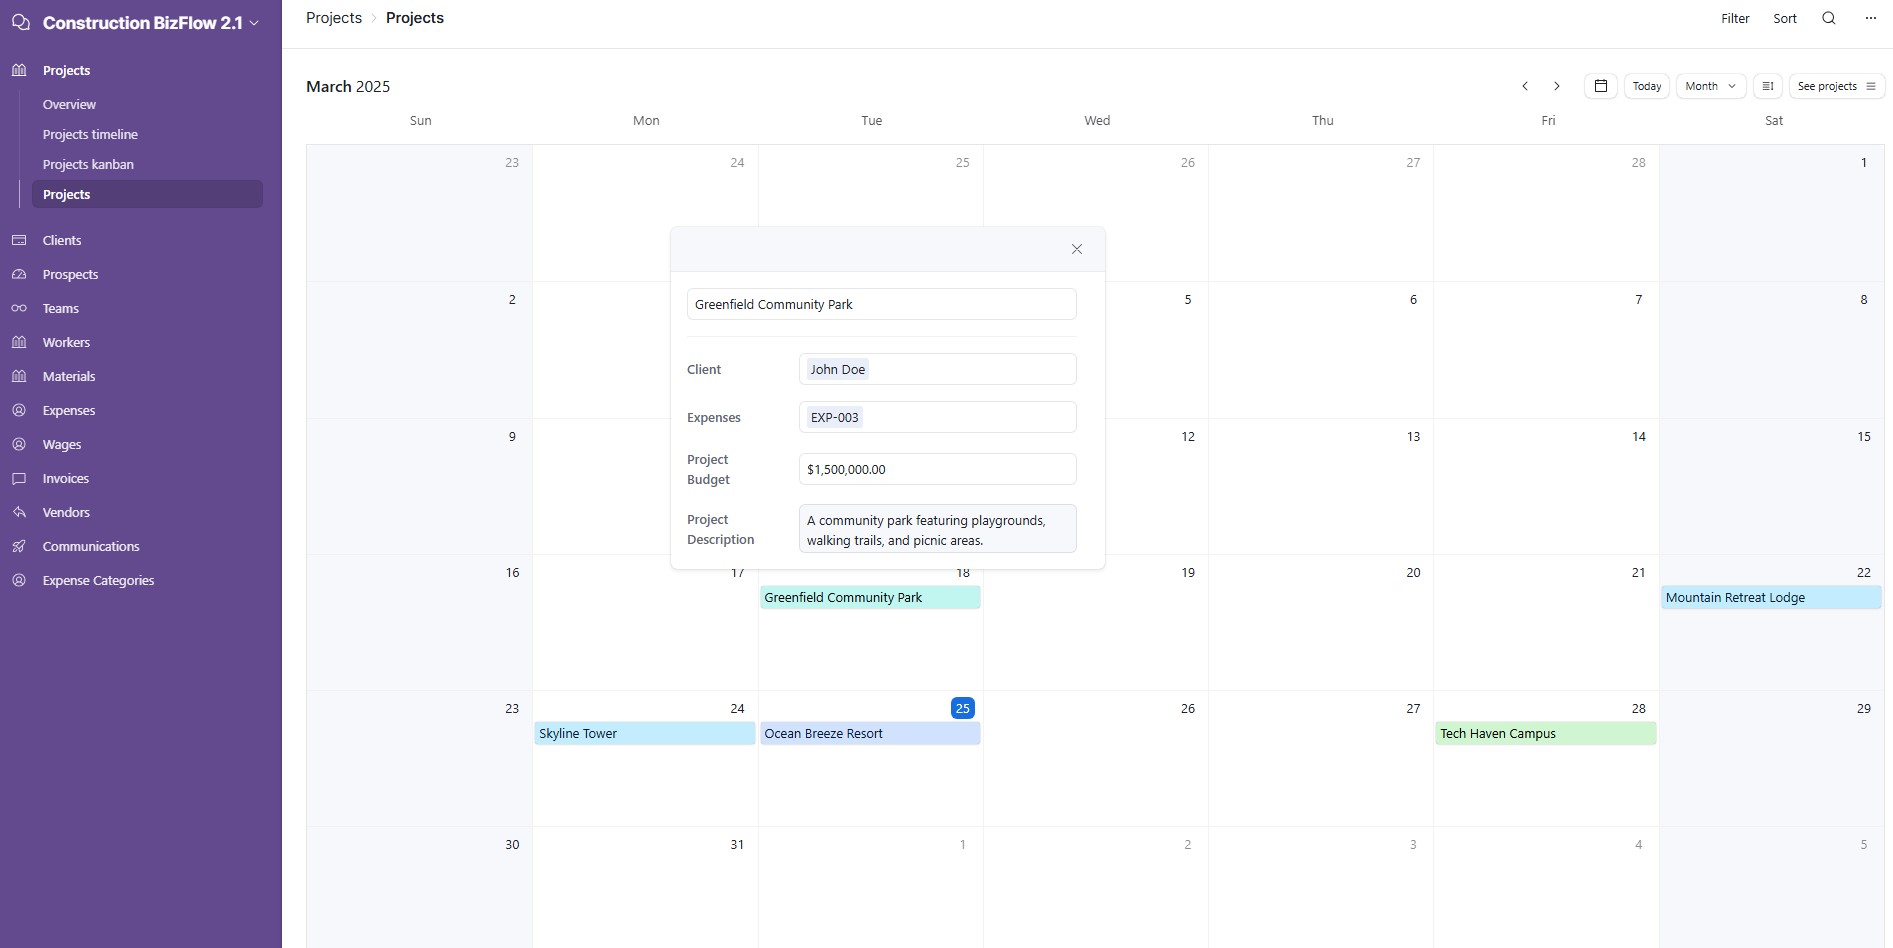The width and height of the screenshot is (1893, 948).
Task: Open Projects kanban in sidebar
Action: click(88, 164)
